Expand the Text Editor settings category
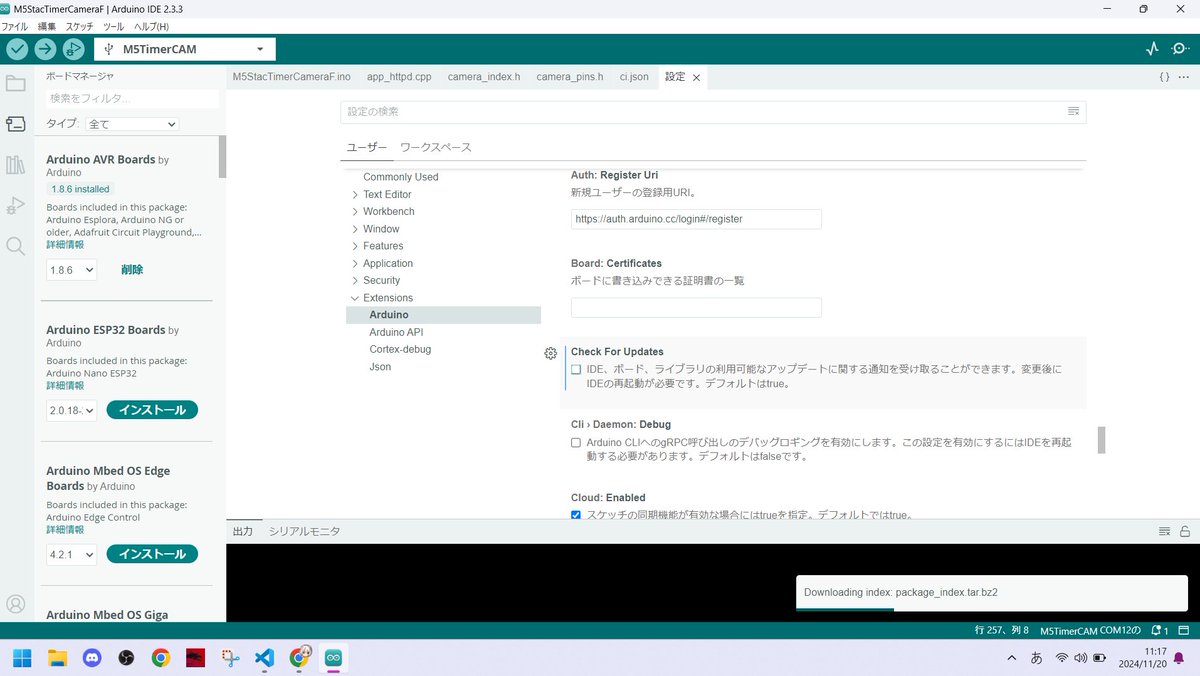Viewport: 1200px width, 676px height. (387, 194)
